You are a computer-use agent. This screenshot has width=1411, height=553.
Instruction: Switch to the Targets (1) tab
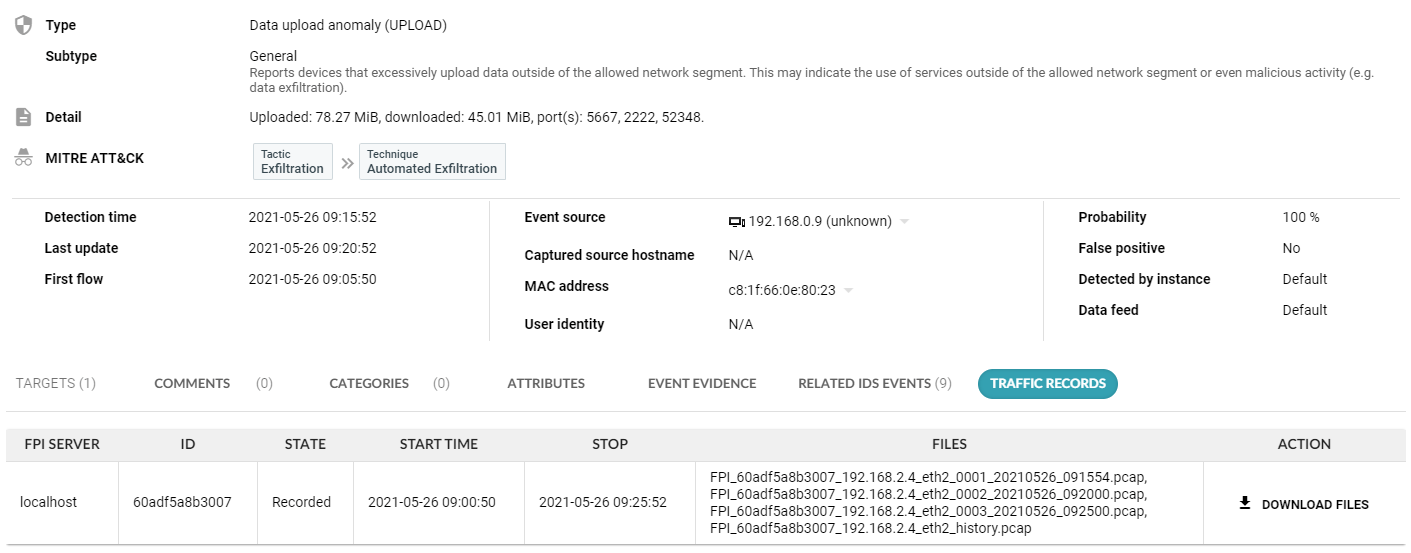(56, 383)
